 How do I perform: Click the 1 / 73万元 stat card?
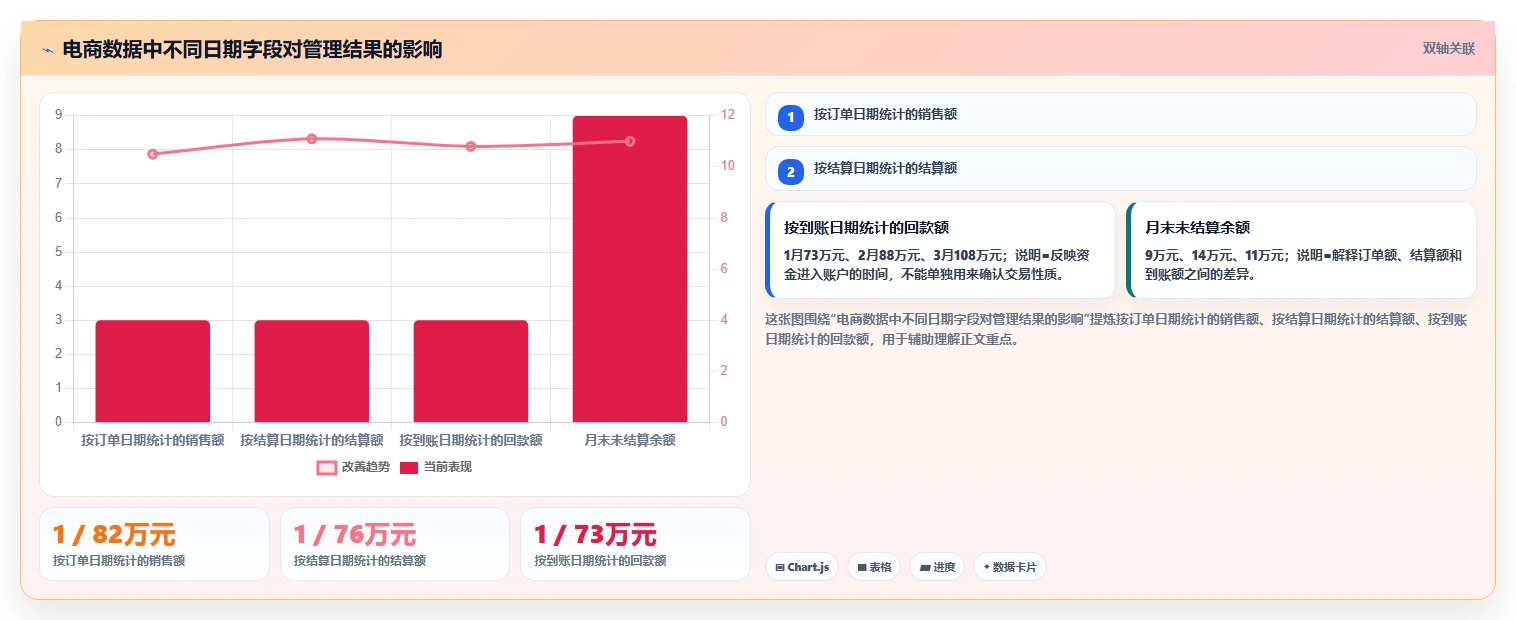(x=635, y=544)
